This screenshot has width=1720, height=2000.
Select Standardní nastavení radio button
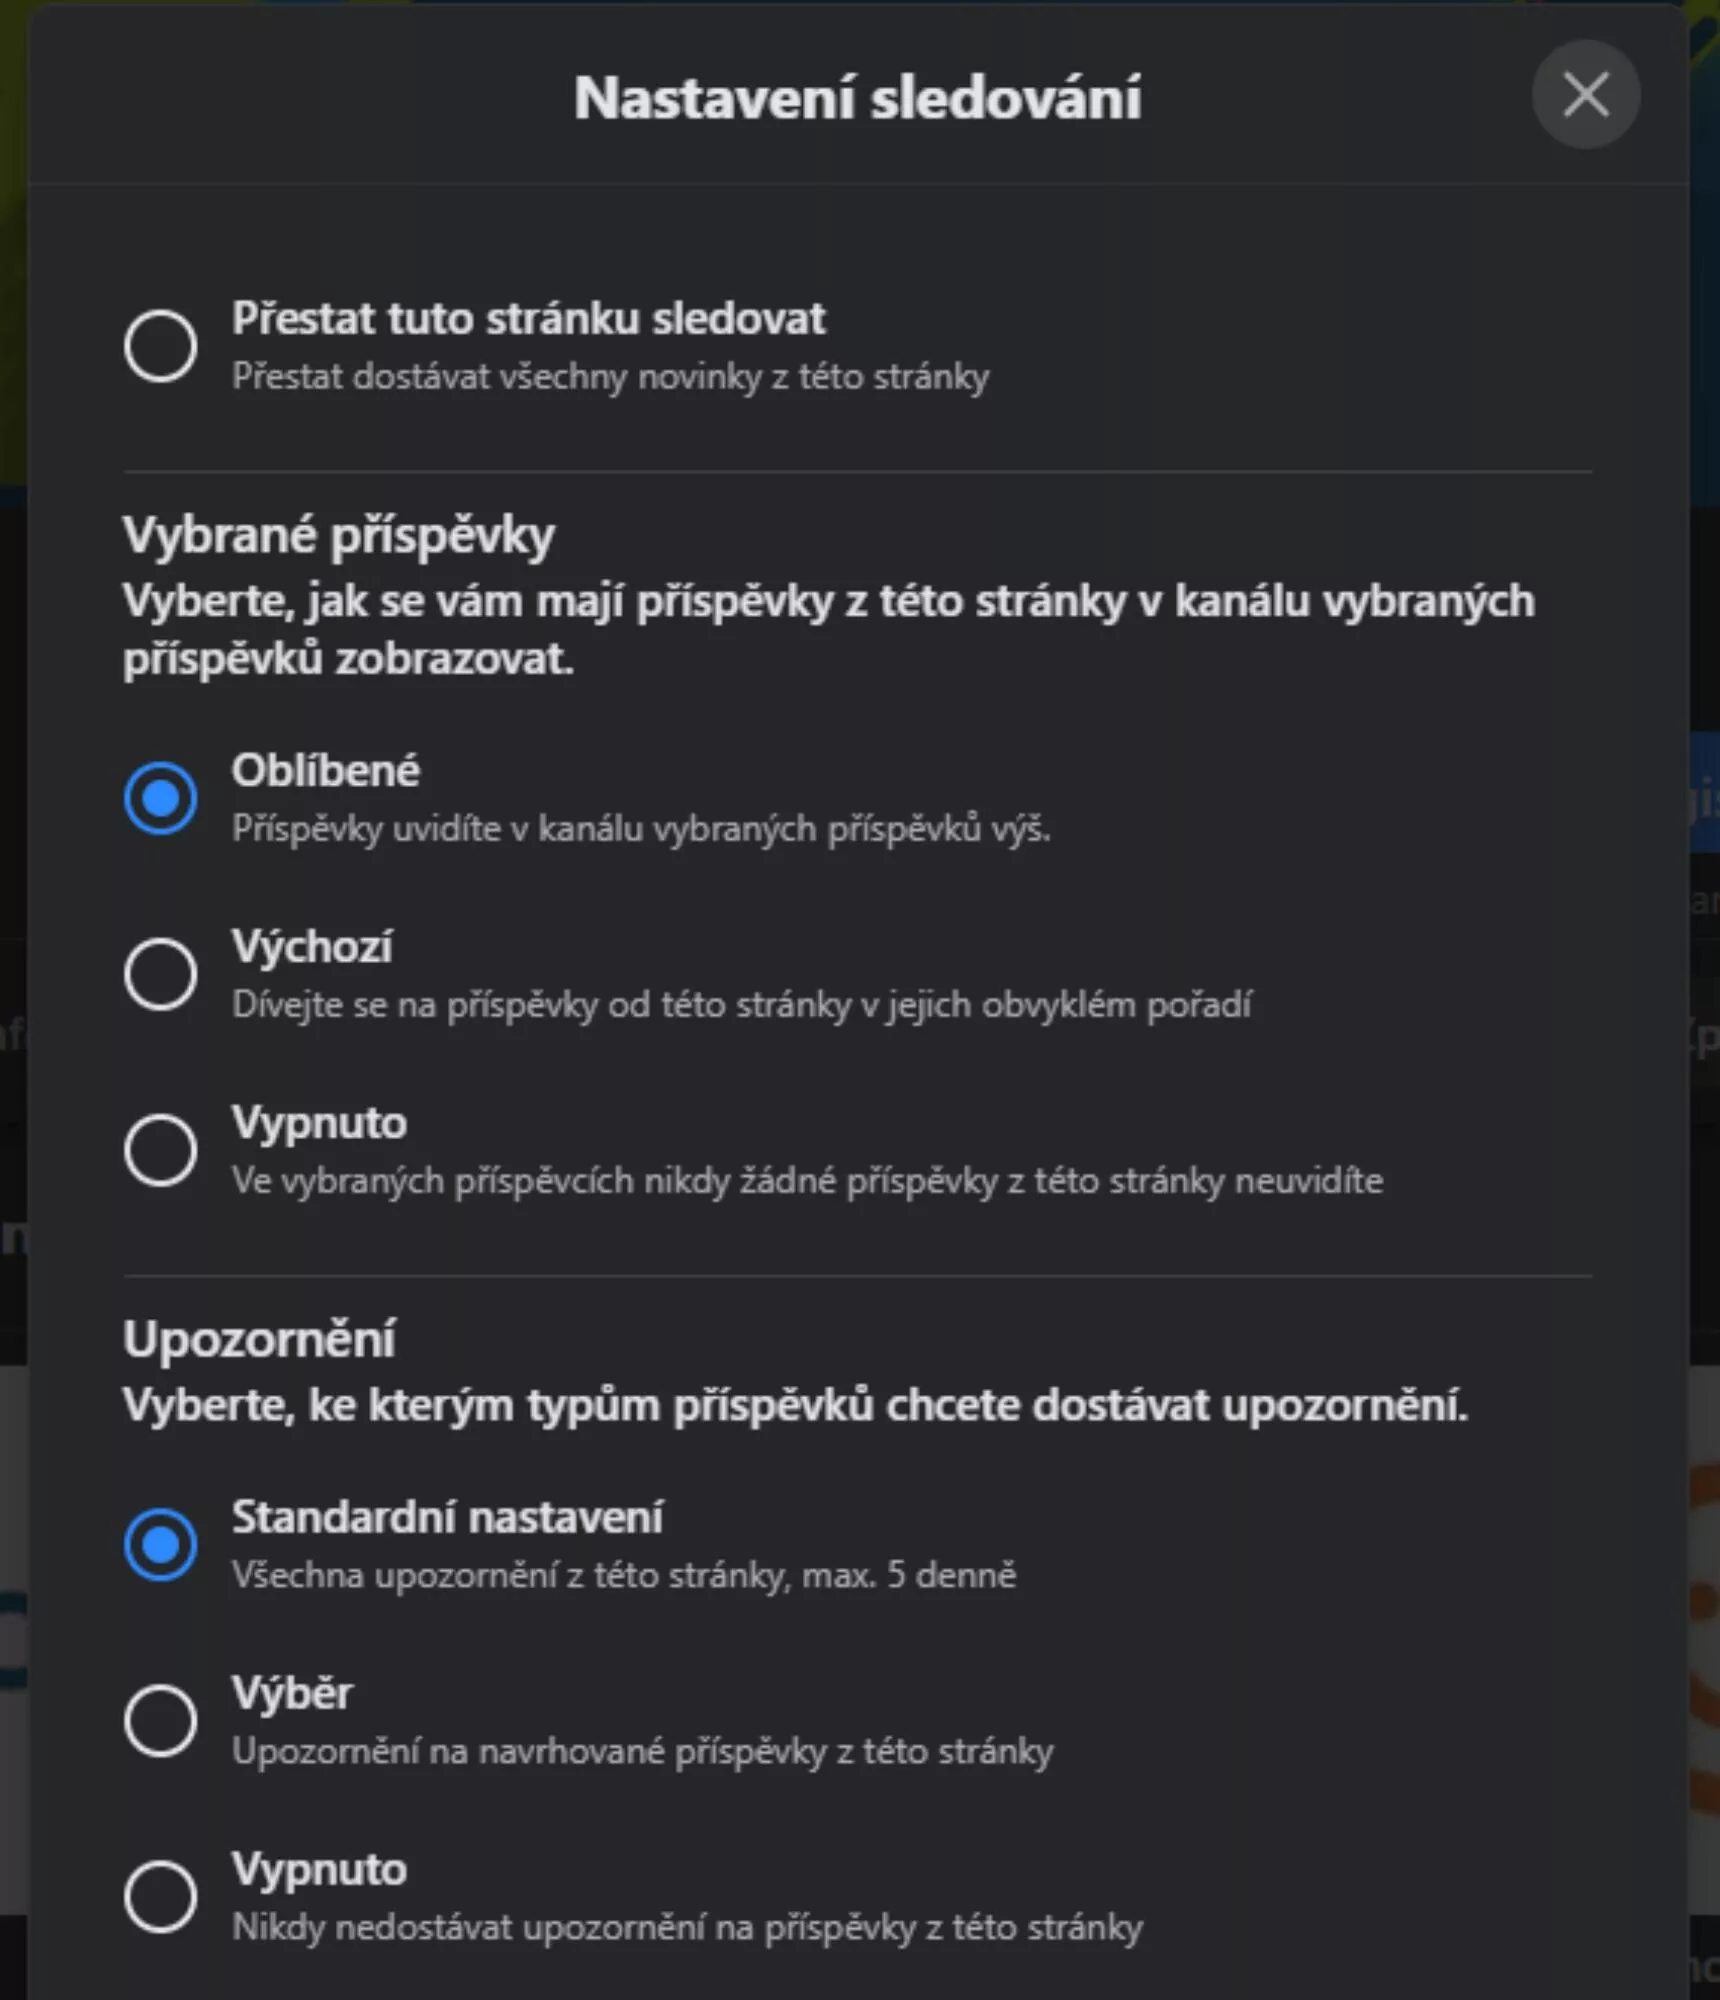pos(160,1545)
